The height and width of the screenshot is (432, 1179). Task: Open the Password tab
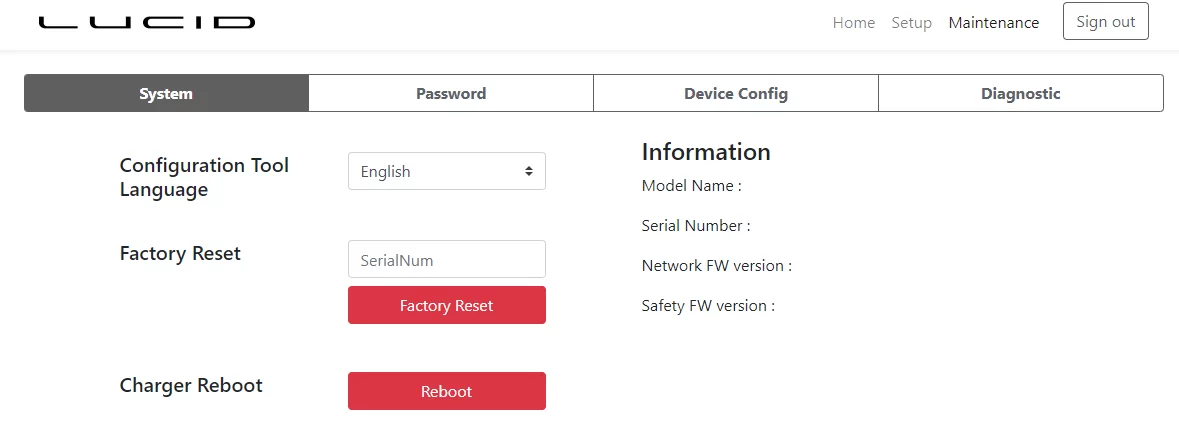pyautogui.click(x=451, y=93)
